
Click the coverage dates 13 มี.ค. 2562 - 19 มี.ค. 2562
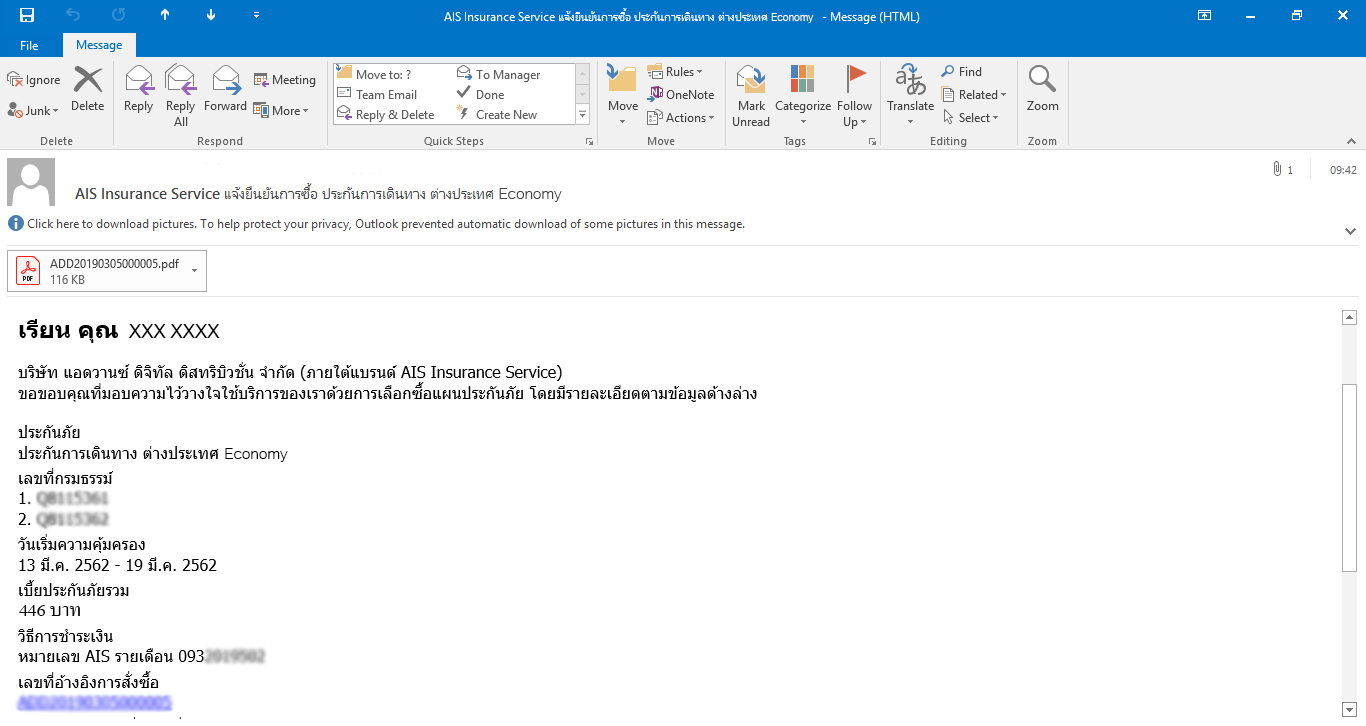118,566
